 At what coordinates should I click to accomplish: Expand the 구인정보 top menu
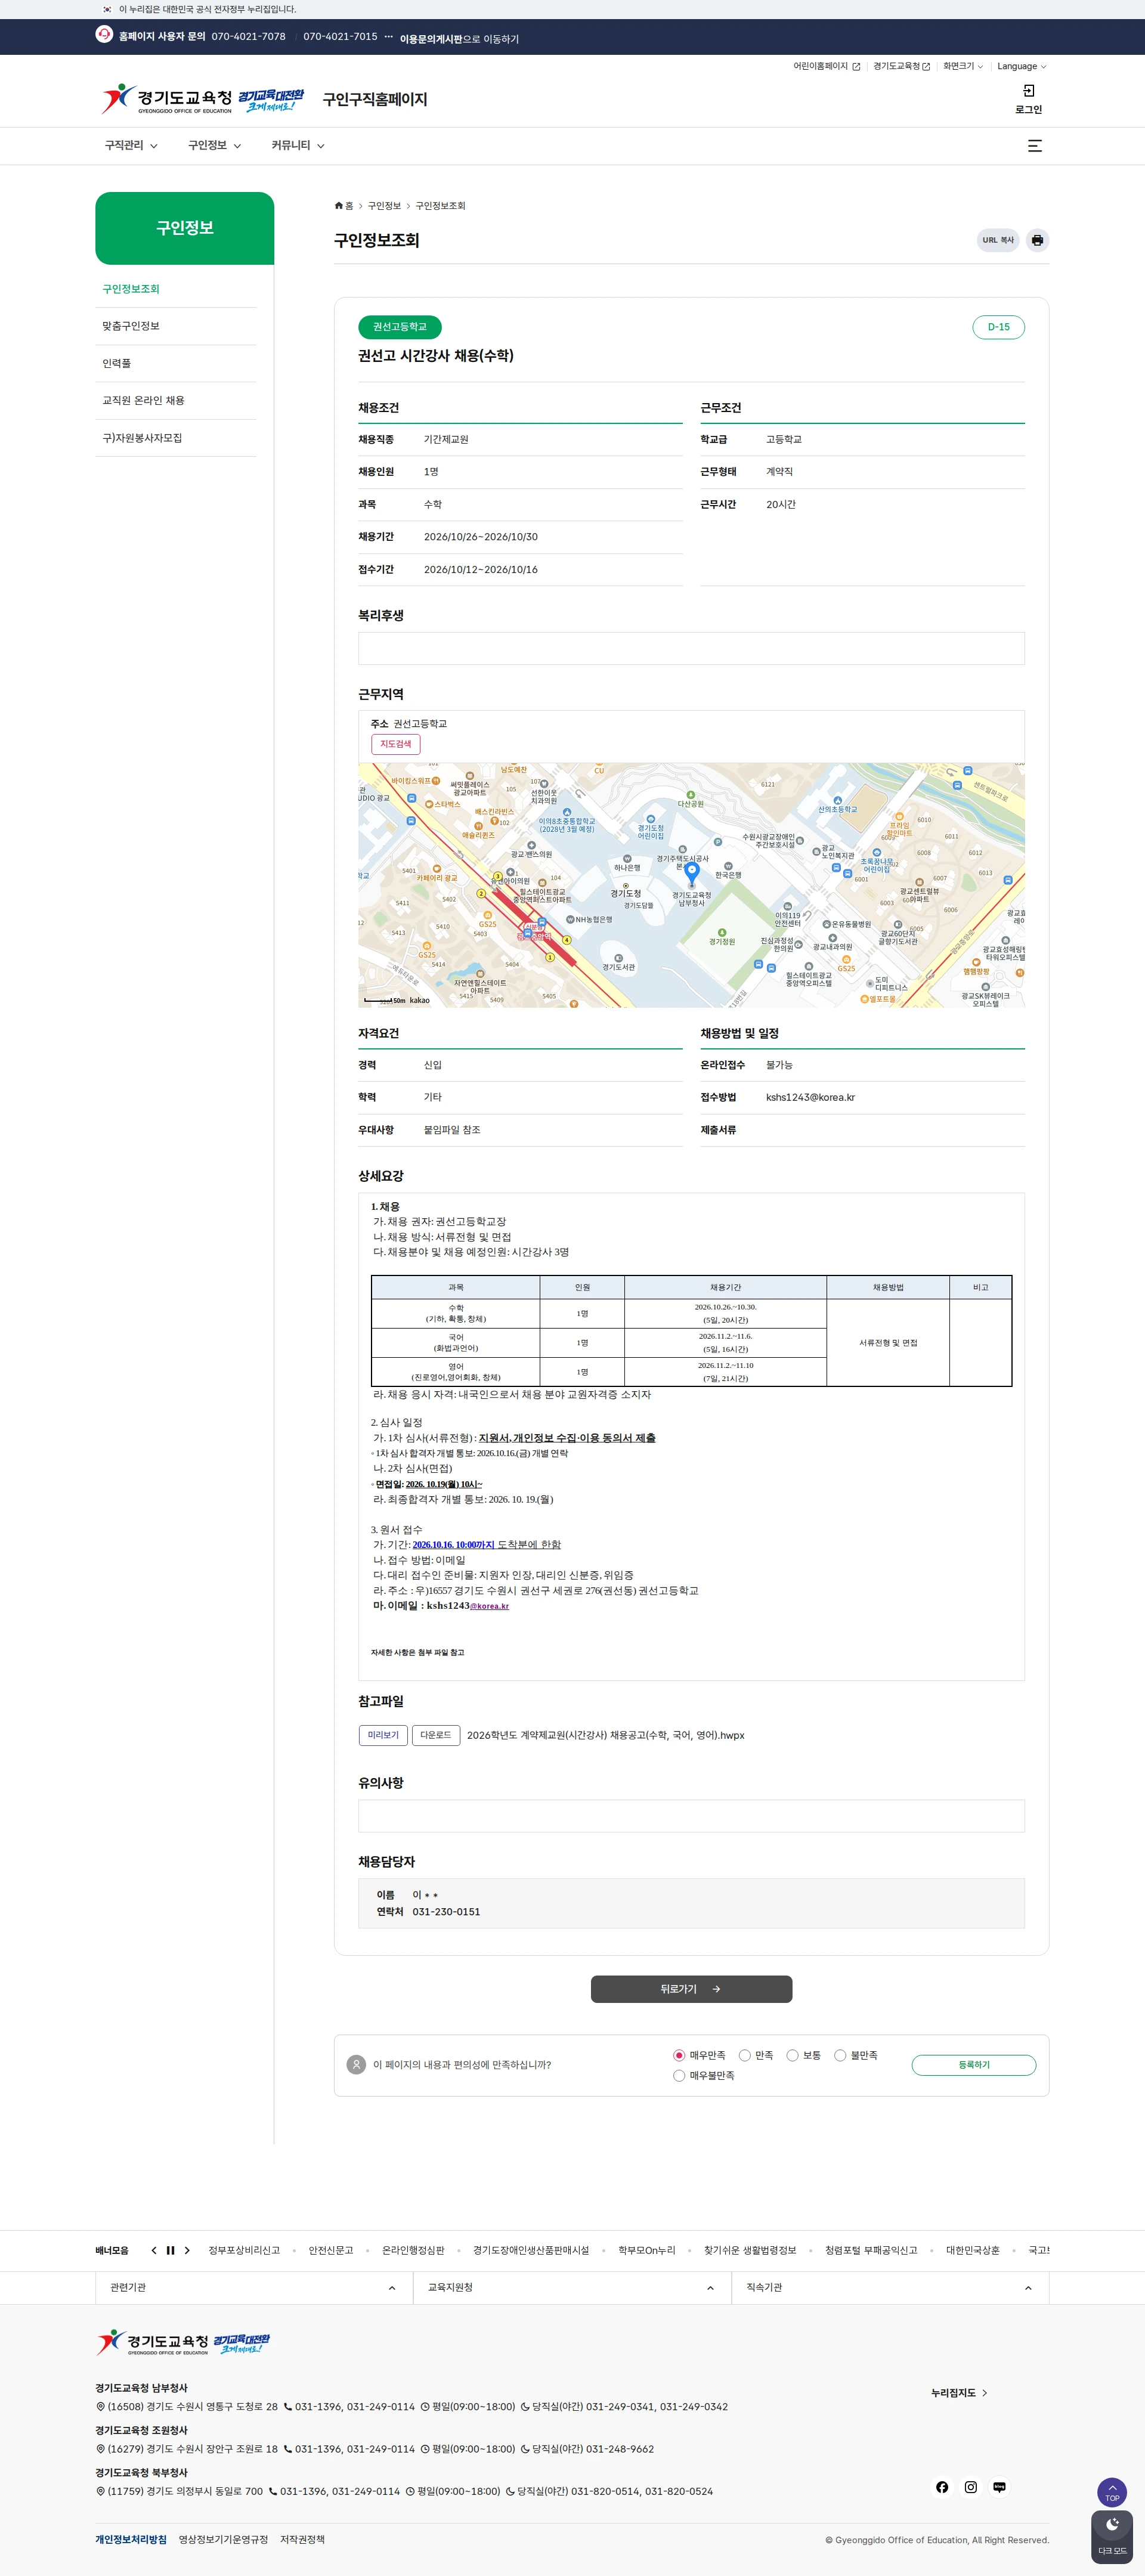(x=215, y=146)
